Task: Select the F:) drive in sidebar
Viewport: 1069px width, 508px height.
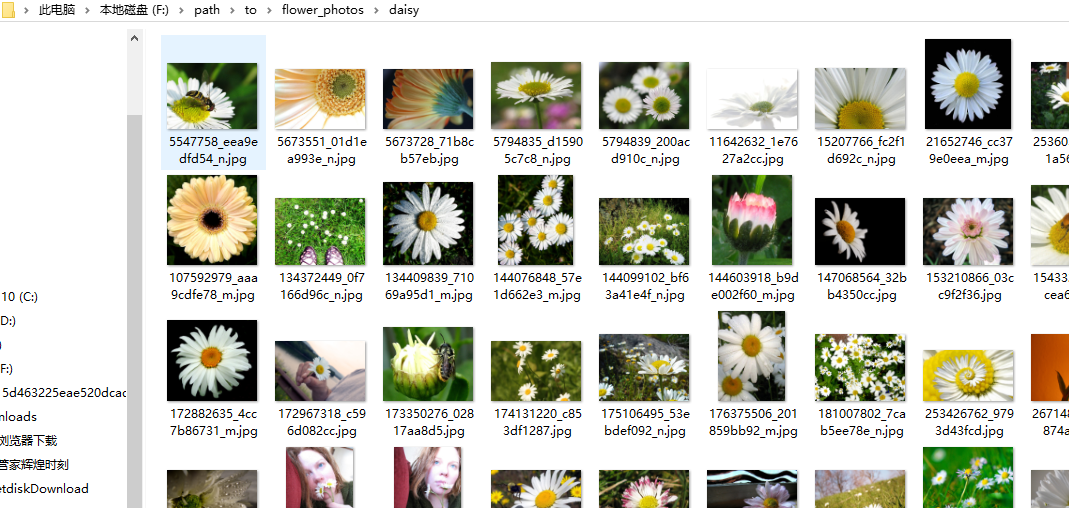Action: coord(7,369)
